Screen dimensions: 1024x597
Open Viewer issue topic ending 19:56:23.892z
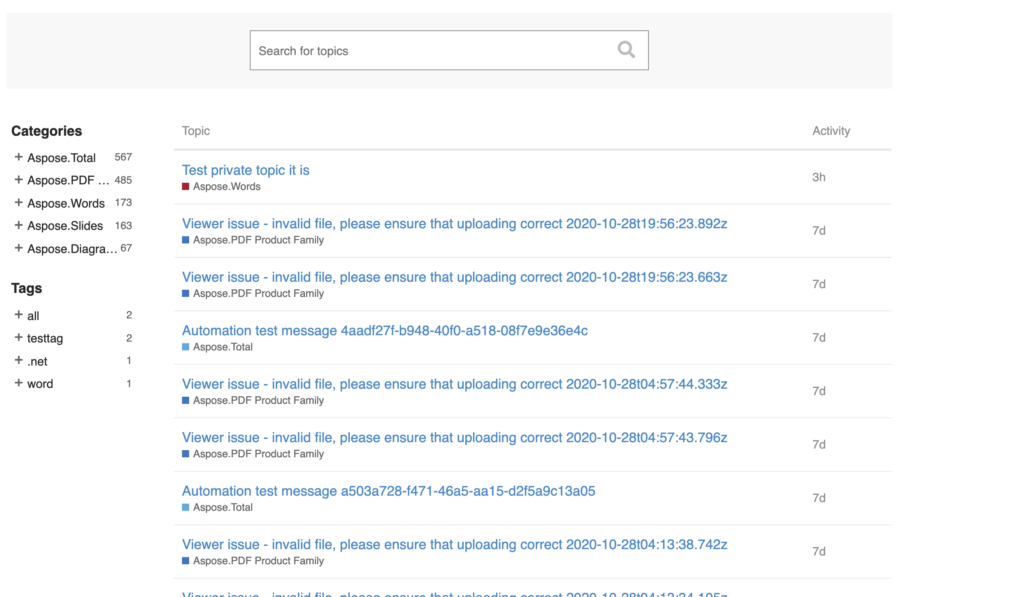(x=455, y=223)
